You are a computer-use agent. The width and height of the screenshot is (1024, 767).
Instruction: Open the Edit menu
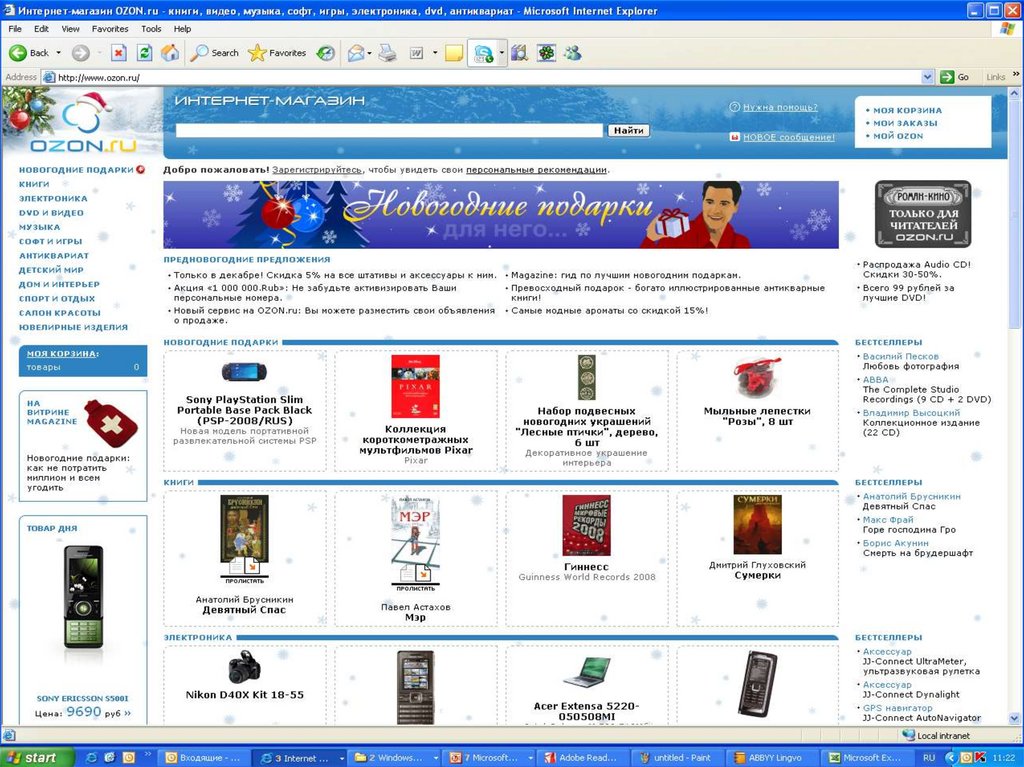click(41, 29)
